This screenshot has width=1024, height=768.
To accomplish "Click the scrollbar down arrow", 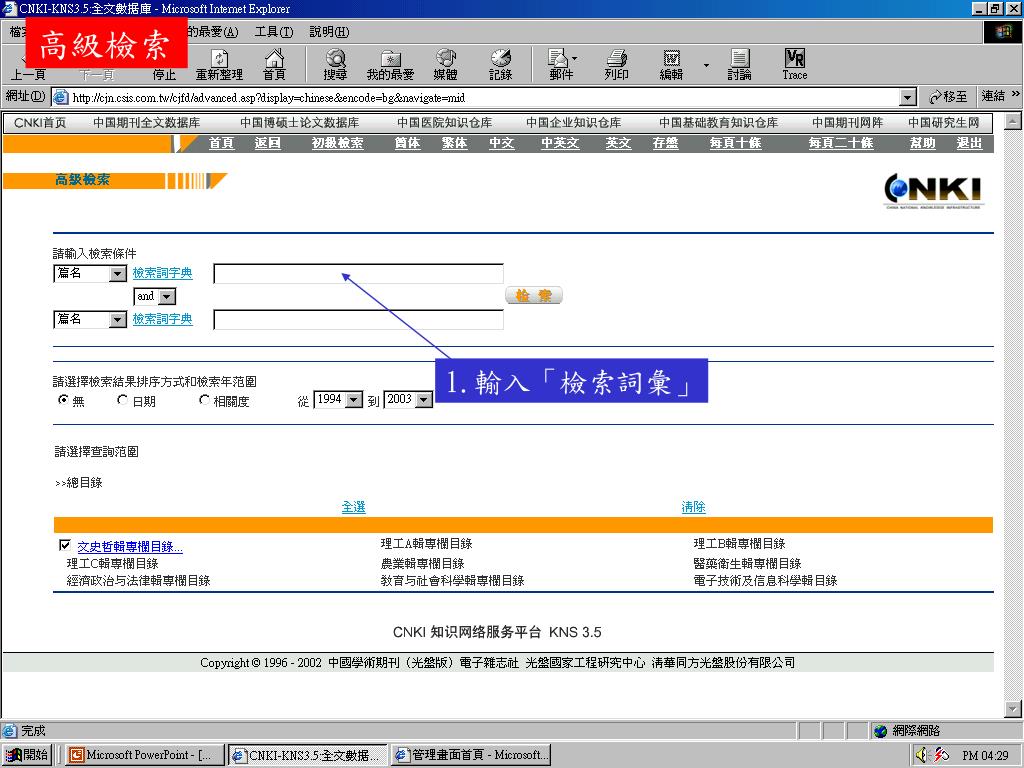I will (x=1013, y=709).
